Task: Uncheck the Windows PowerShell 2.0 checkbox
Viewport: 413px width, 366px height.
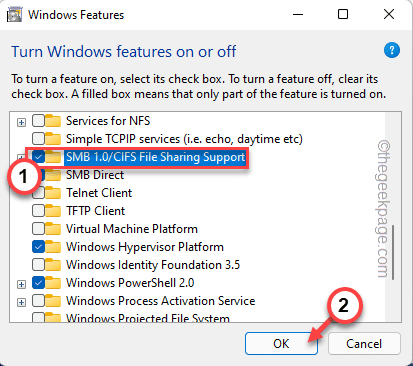Action: click(x=38, y=283)
